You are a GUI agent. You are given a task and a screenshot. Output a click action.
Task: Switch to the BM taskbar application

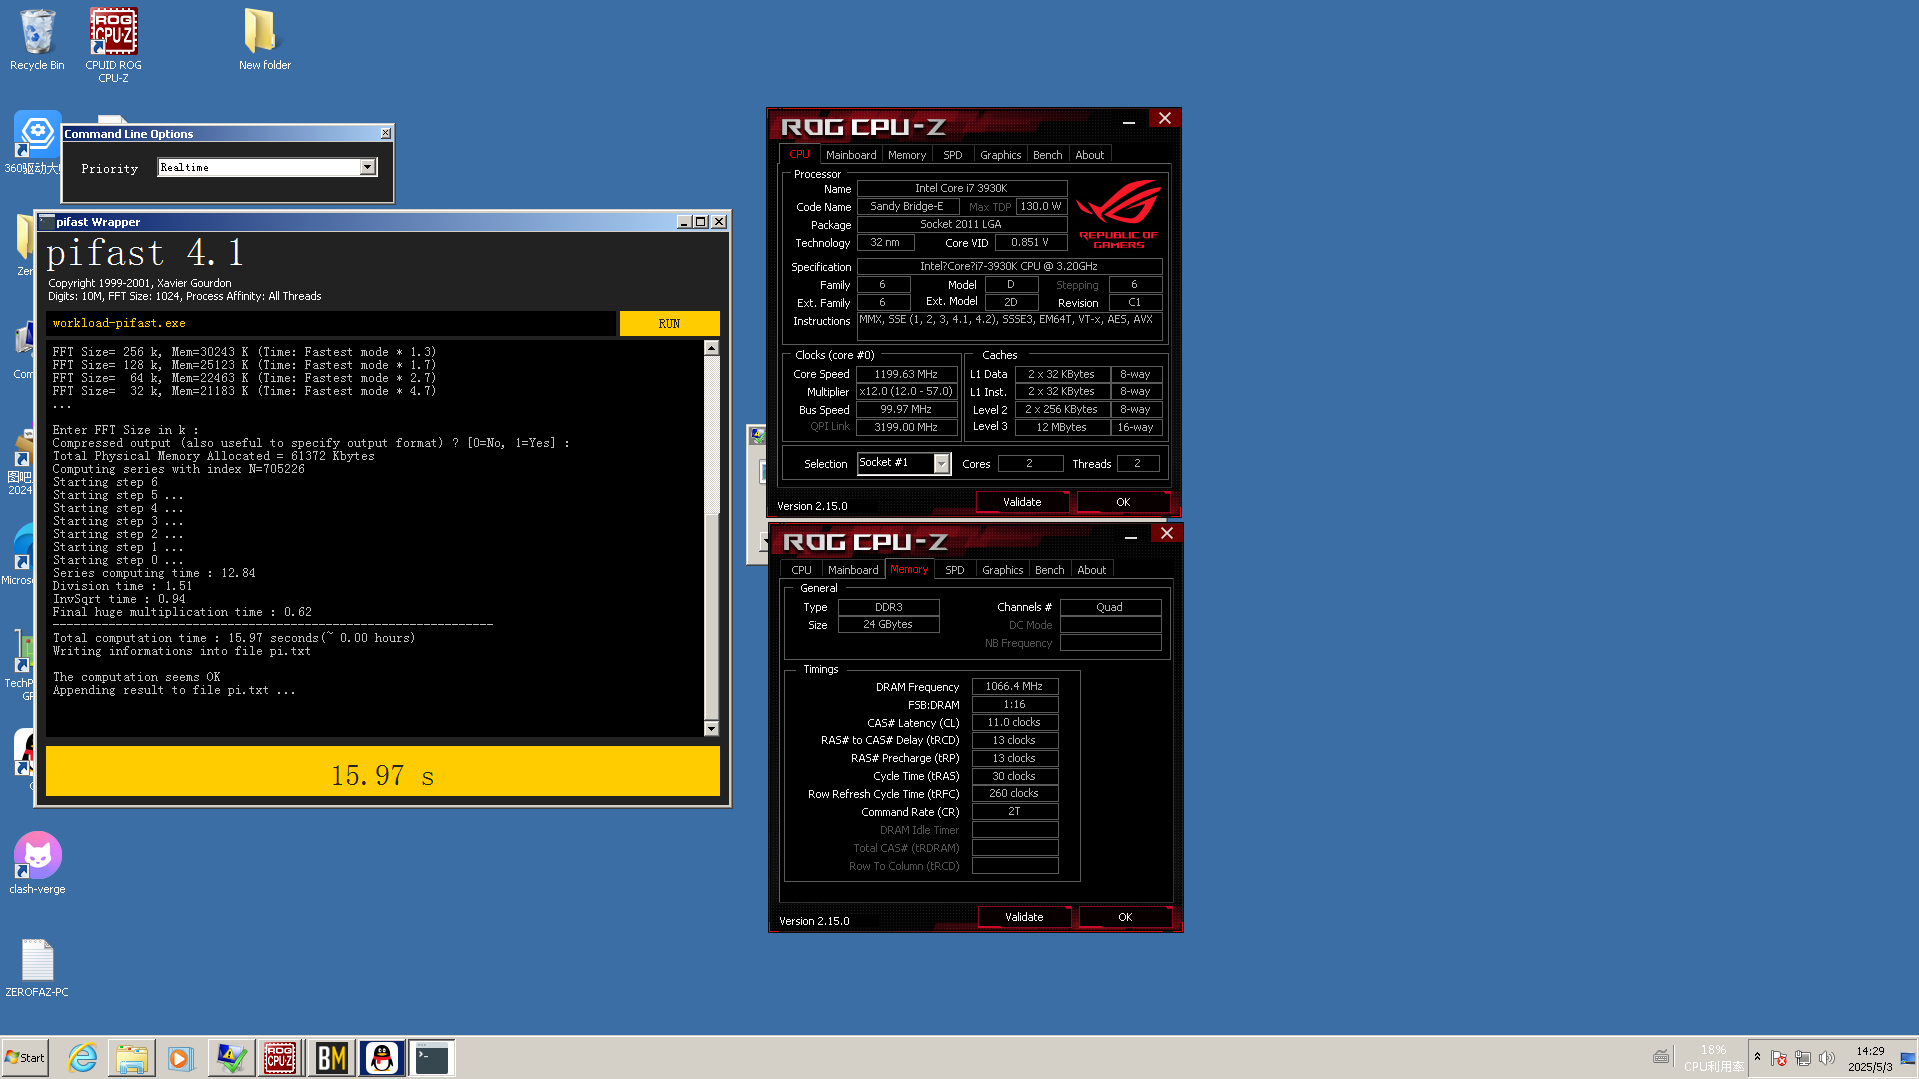331,1058
